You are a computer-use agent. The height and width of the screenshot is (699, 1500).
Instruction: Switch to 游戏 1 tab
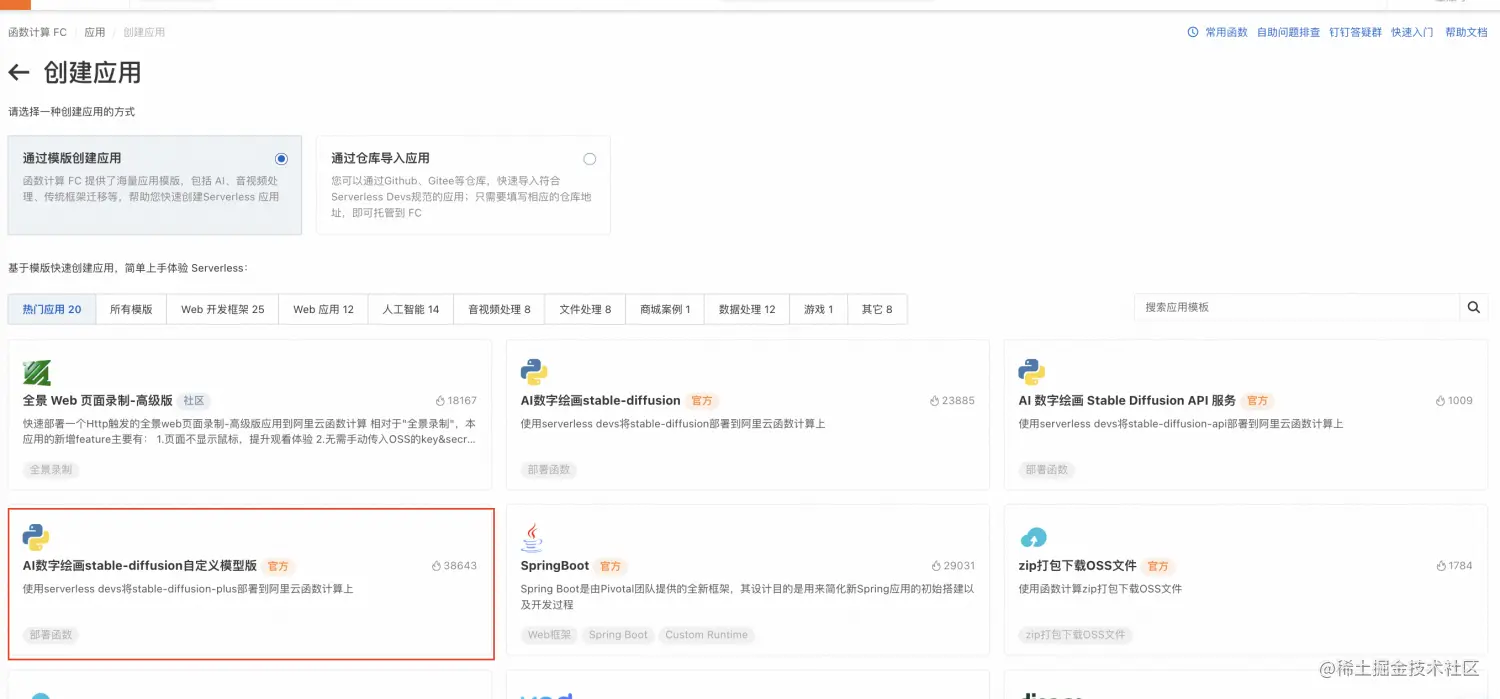(819, 309)
